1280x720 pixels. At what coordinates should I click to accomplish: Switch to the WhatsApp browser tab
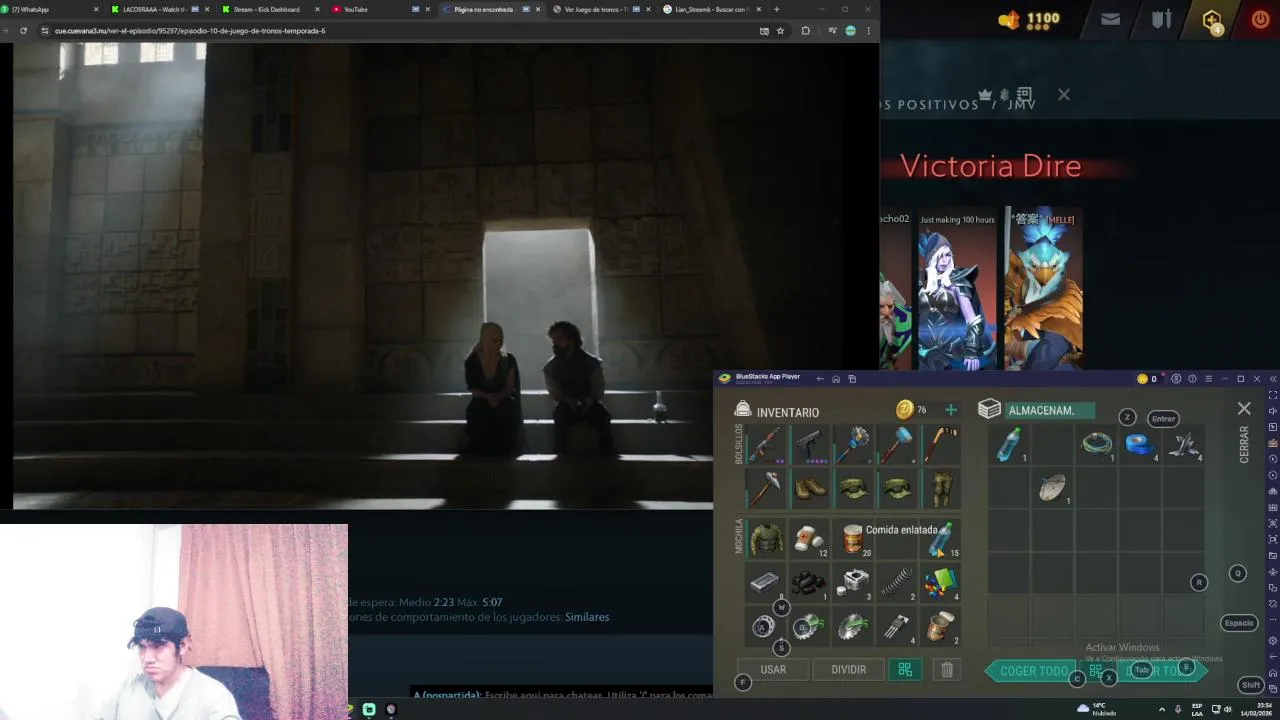(x=50, y=9)
